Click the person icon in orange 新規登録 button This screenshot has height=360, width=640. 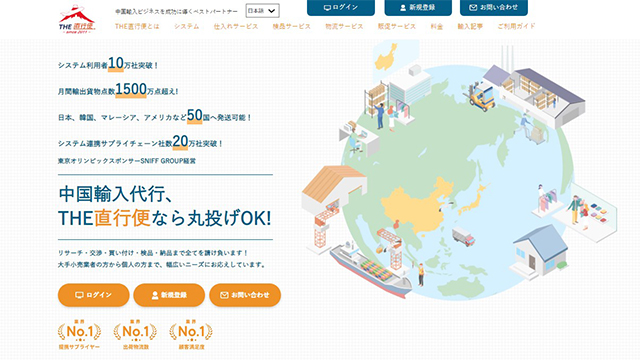[155, 295]
